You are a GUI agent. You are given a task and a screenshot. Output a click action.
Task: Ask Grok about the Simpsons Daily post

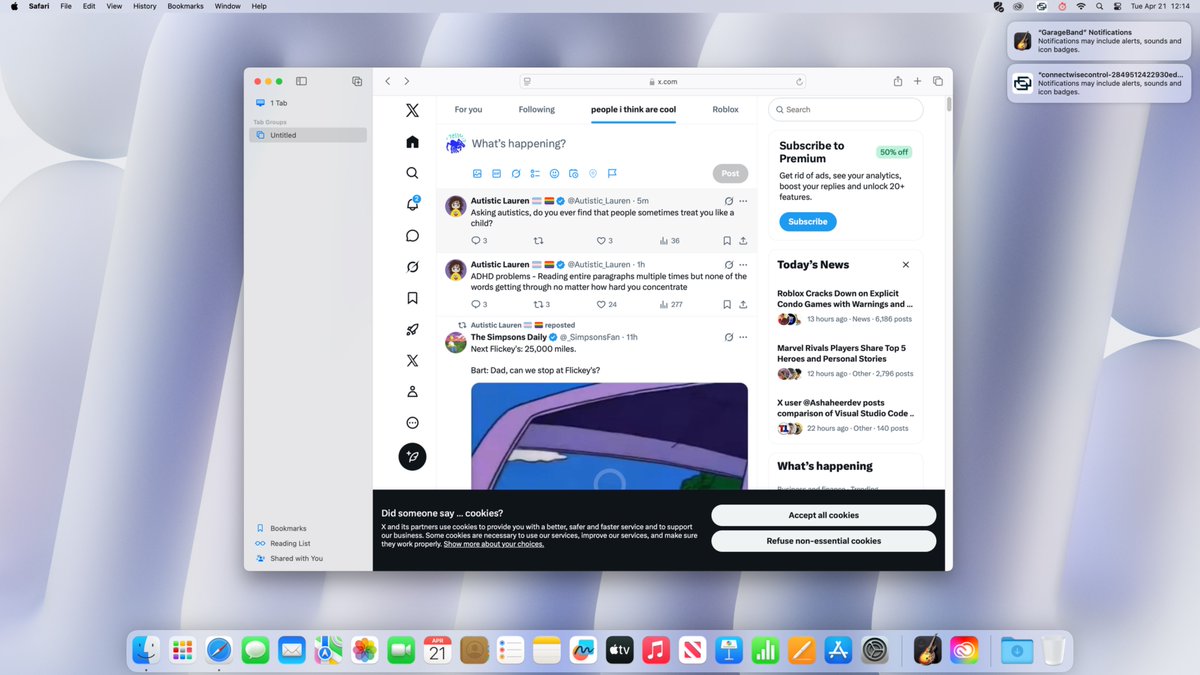click(x=729, y=337)
